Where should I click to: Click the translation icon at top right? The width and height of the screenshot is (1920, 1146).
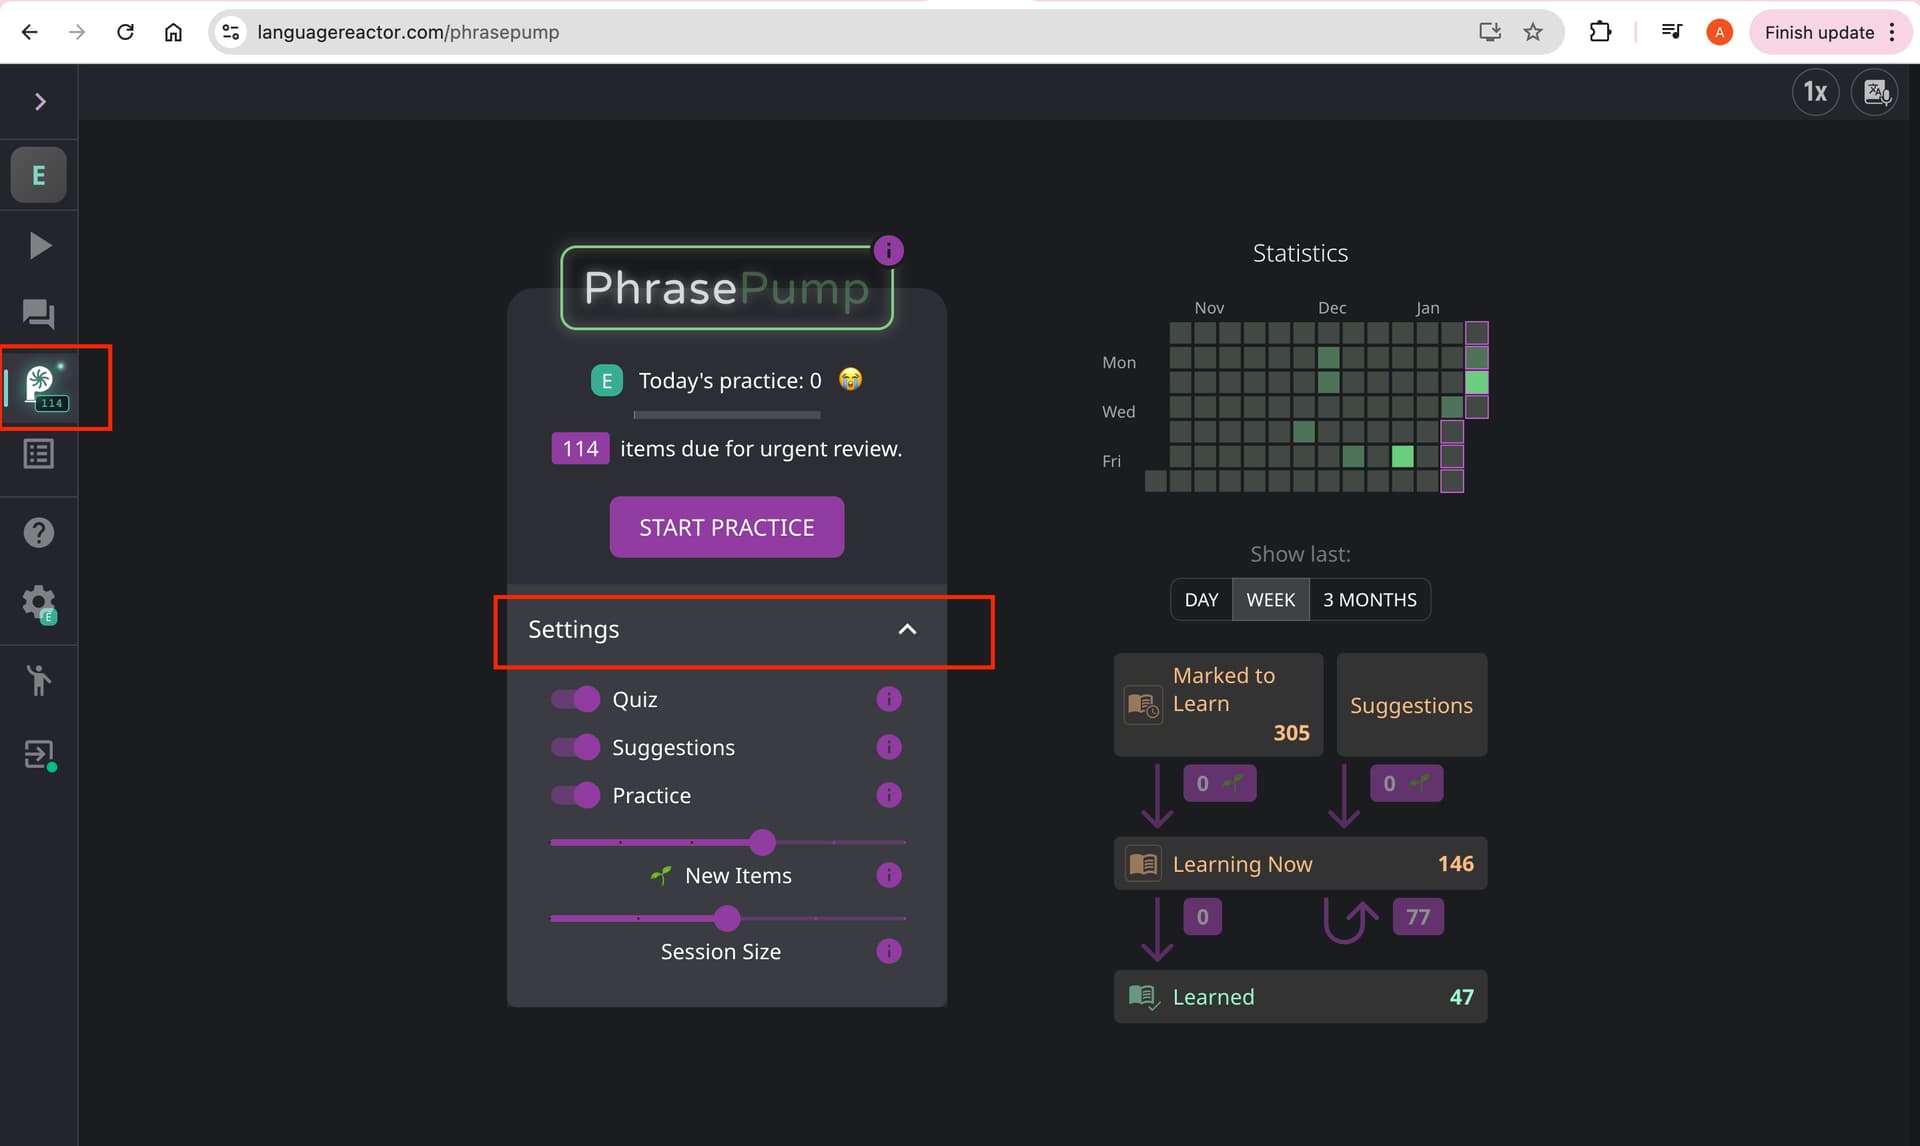point(1875,93)
